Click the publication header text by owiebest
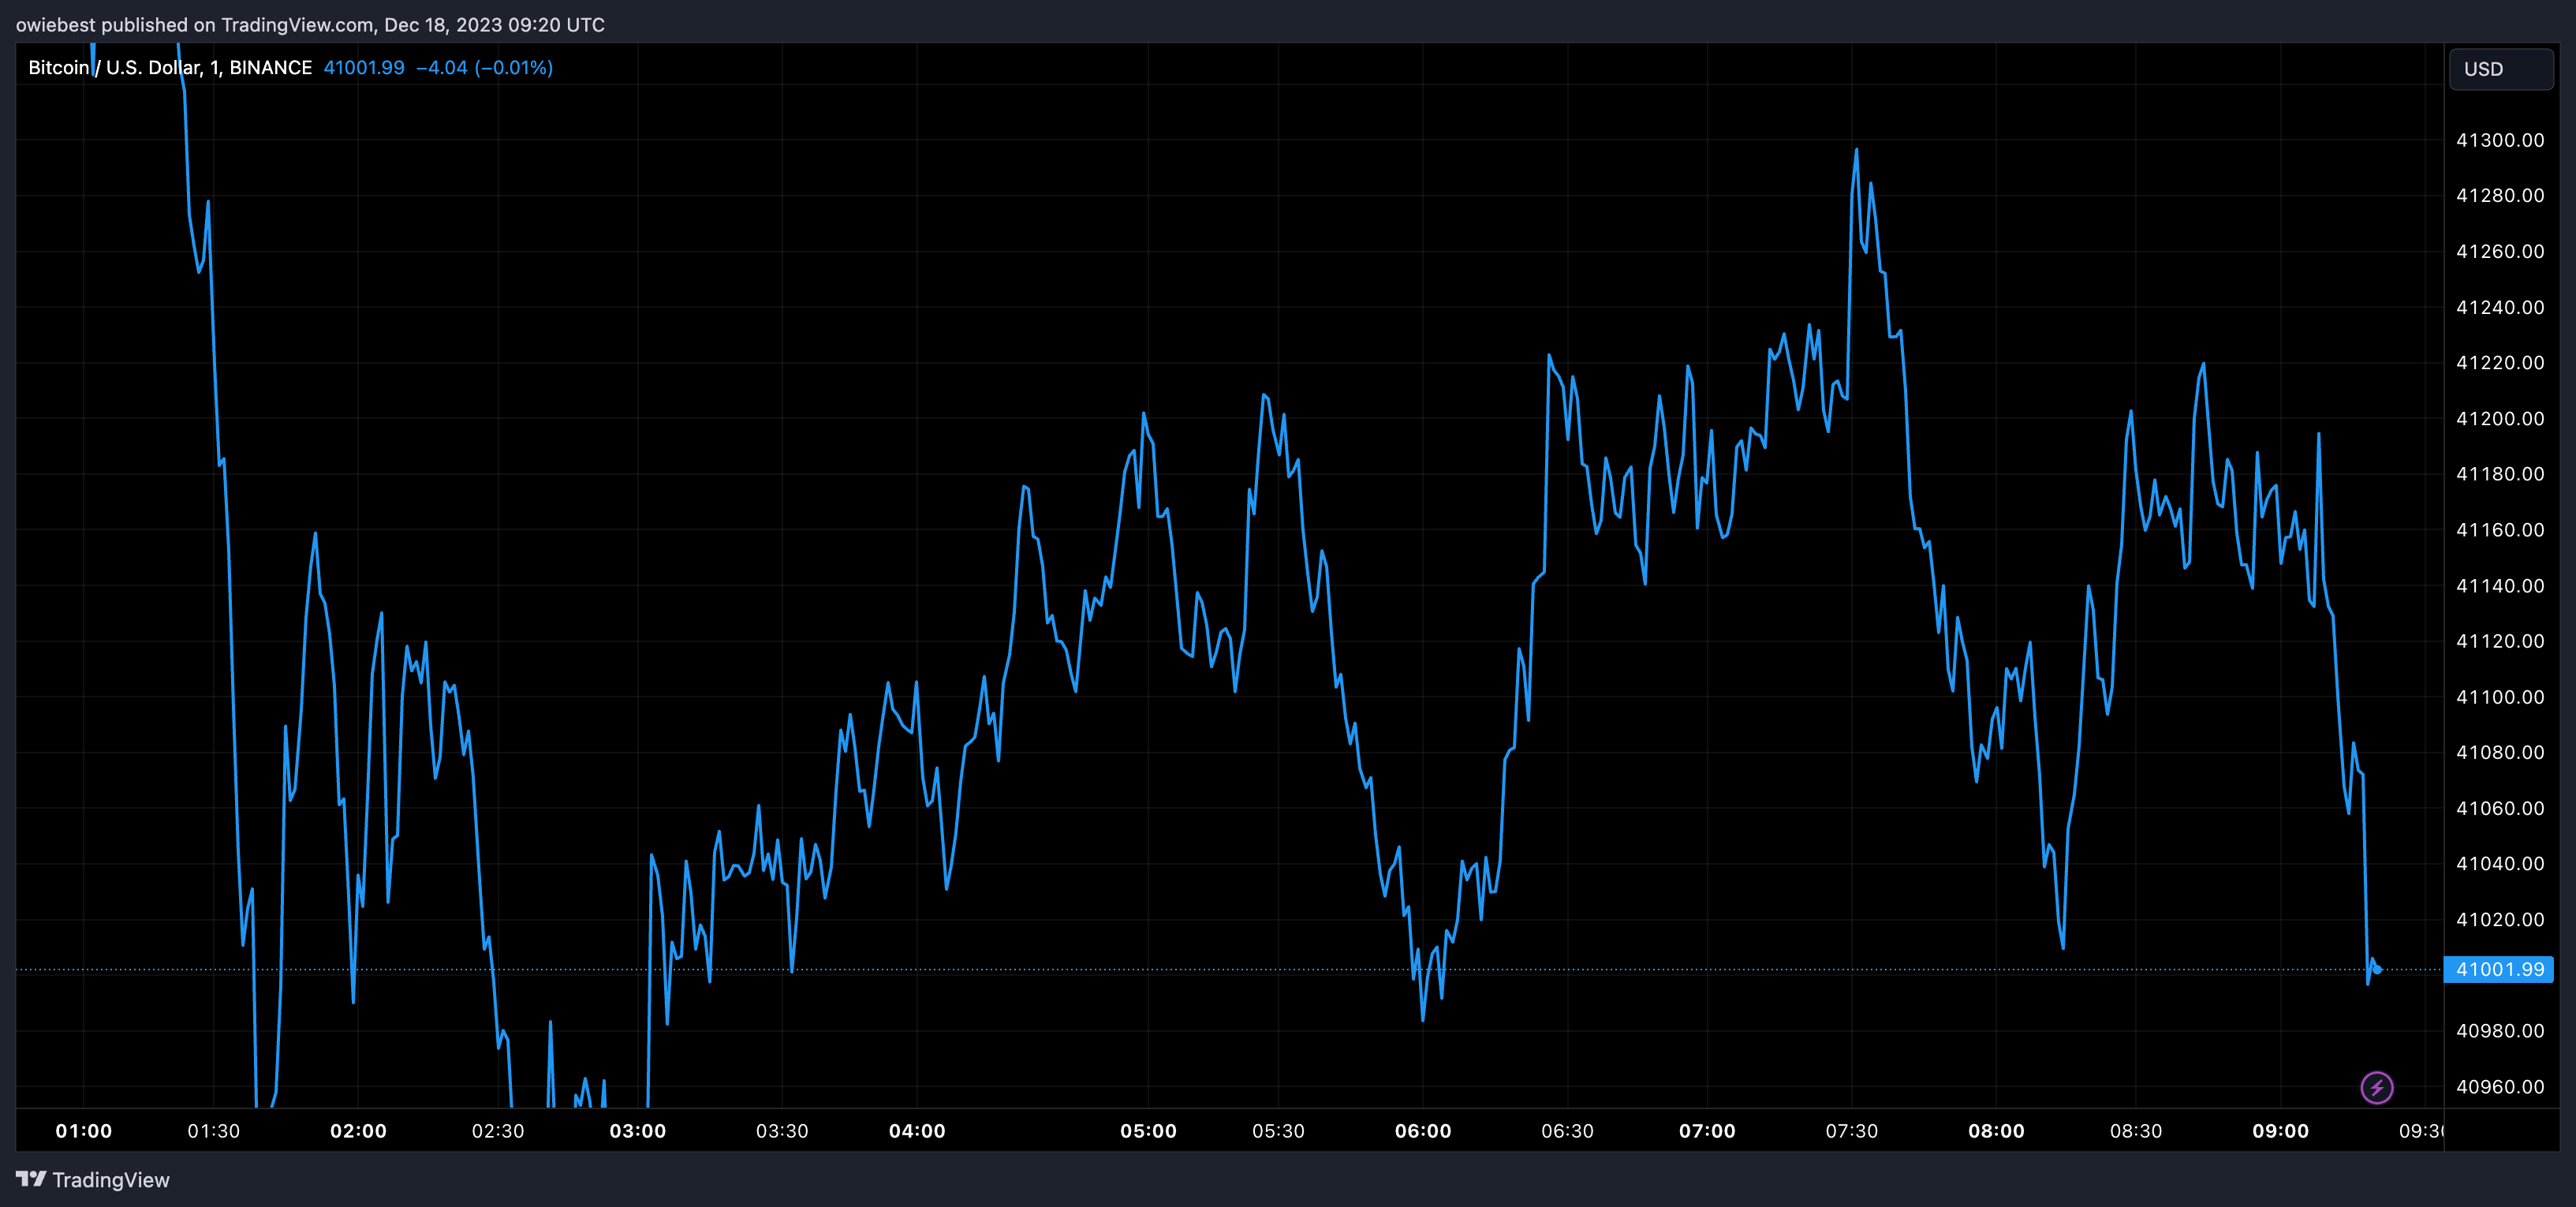This screenshot has height=1207, width=2576. point(310,25)
